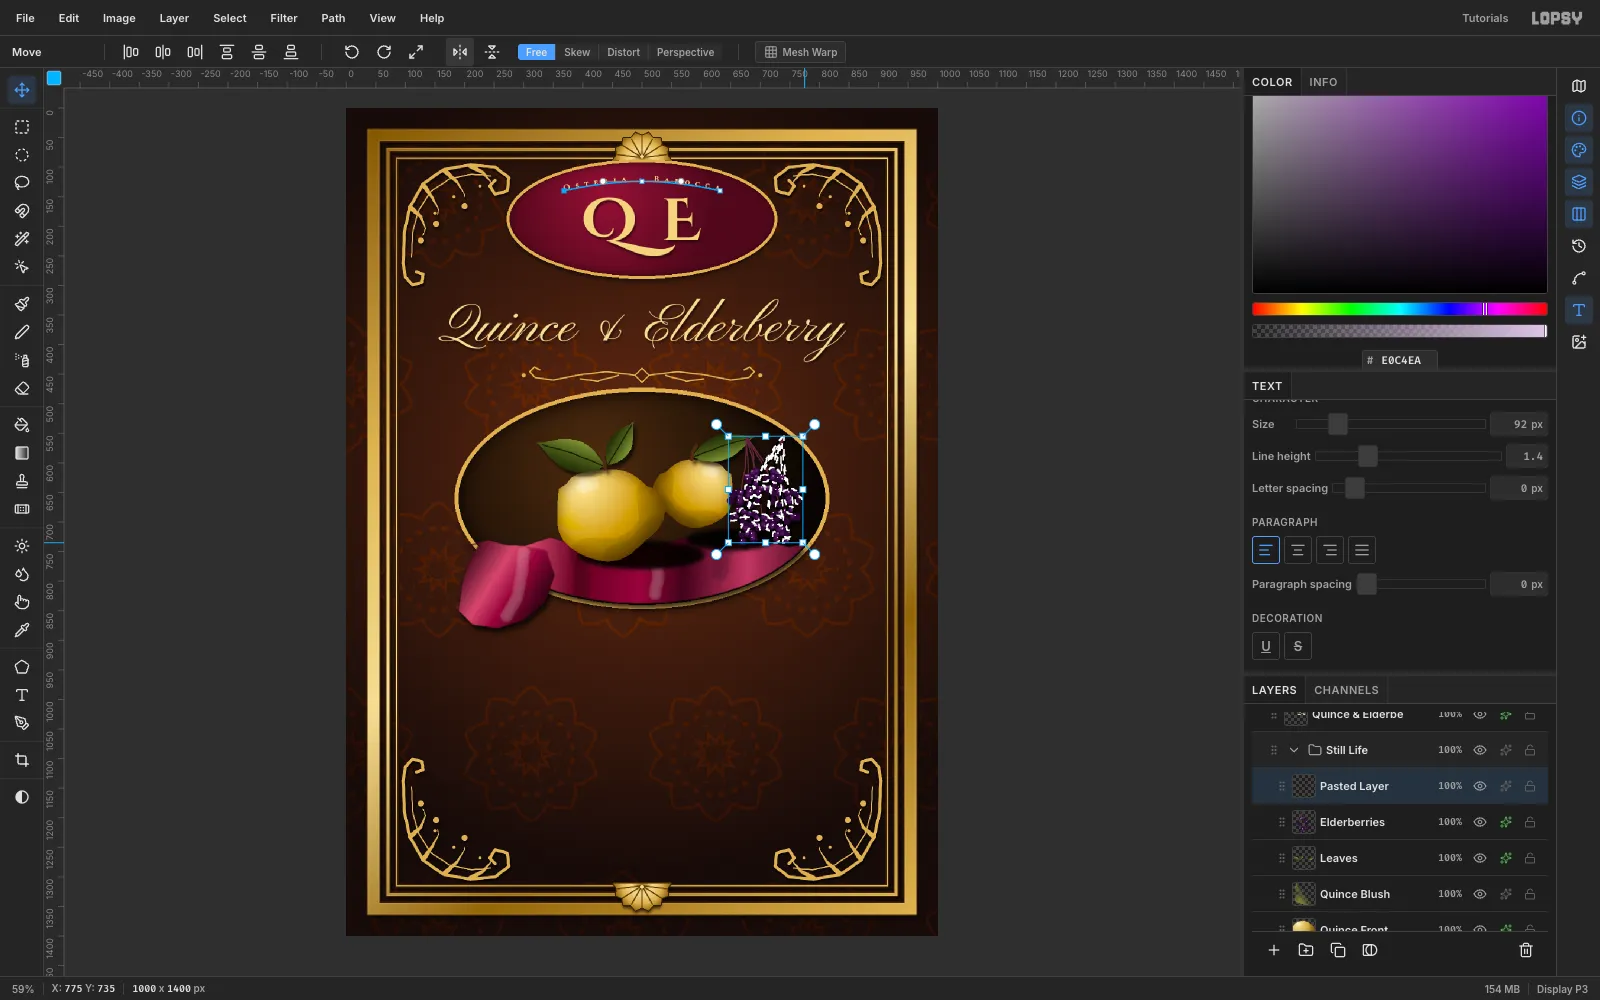Toggle visibility of the Still Life group
This screenshot has width=1600, height=1000.
1480,750
